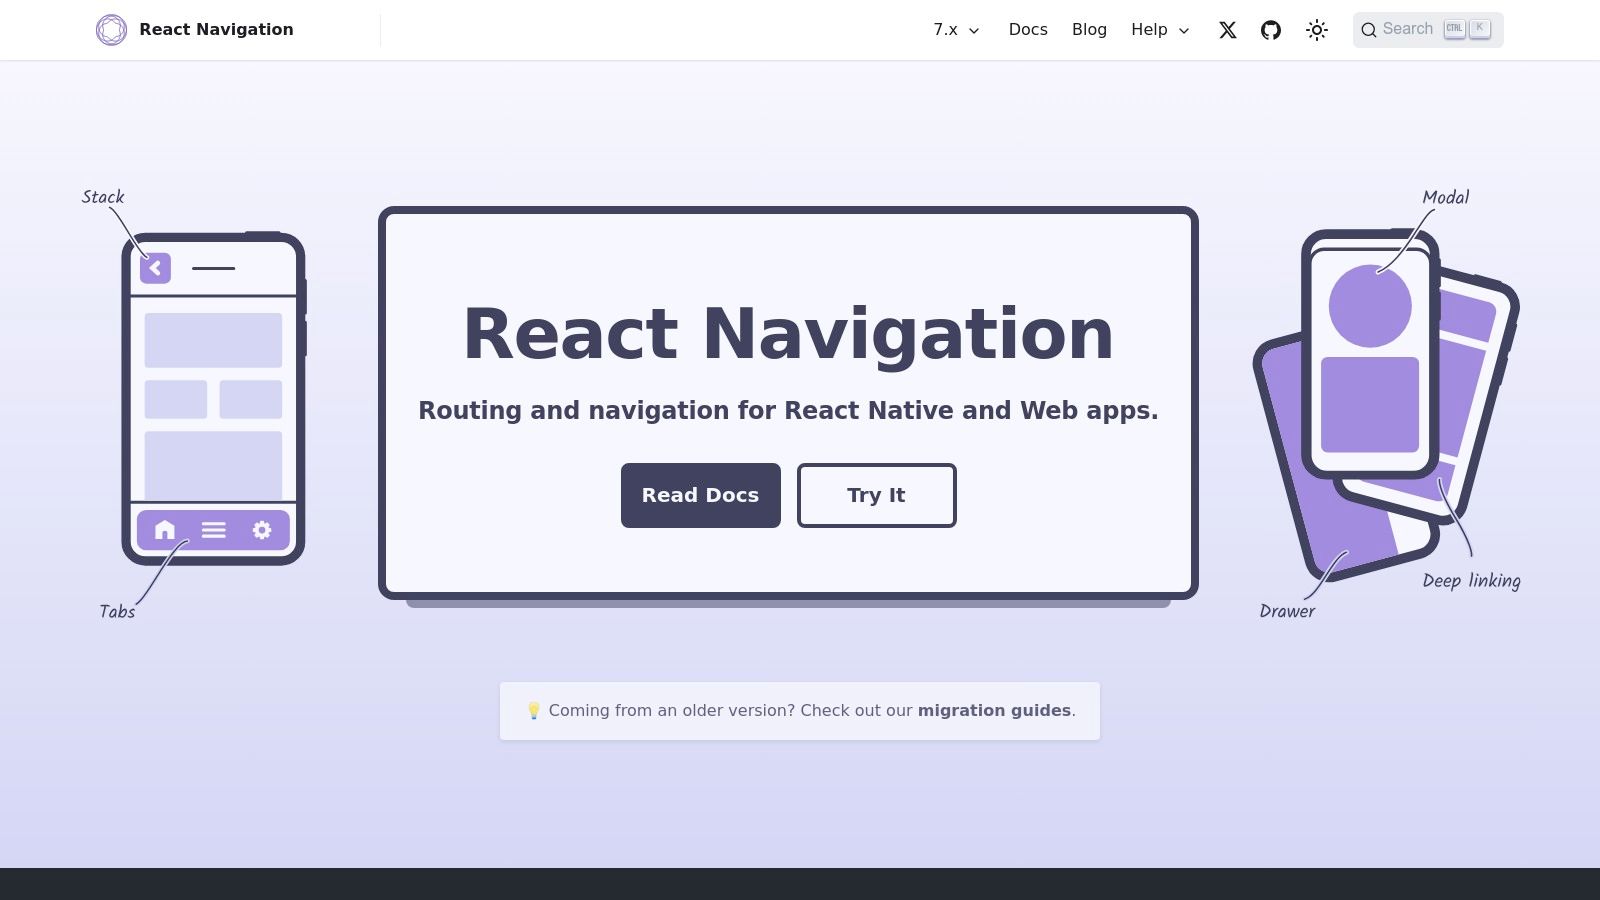This screenshot has height=900, width=1600.
Task: Click the React Navigation logo icon
Action: 111,30
